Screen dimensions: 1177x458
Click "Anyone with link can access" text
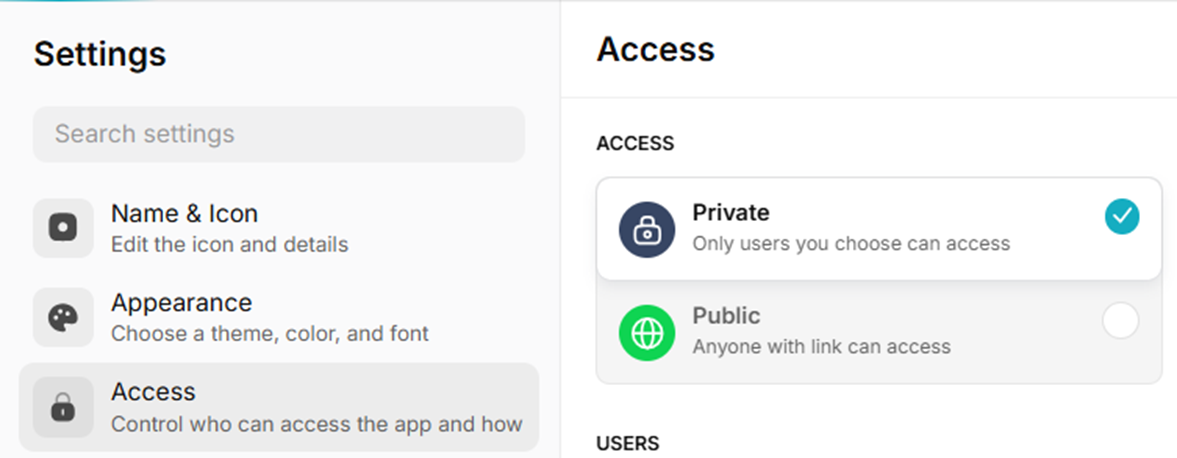[x=821, y=347]
